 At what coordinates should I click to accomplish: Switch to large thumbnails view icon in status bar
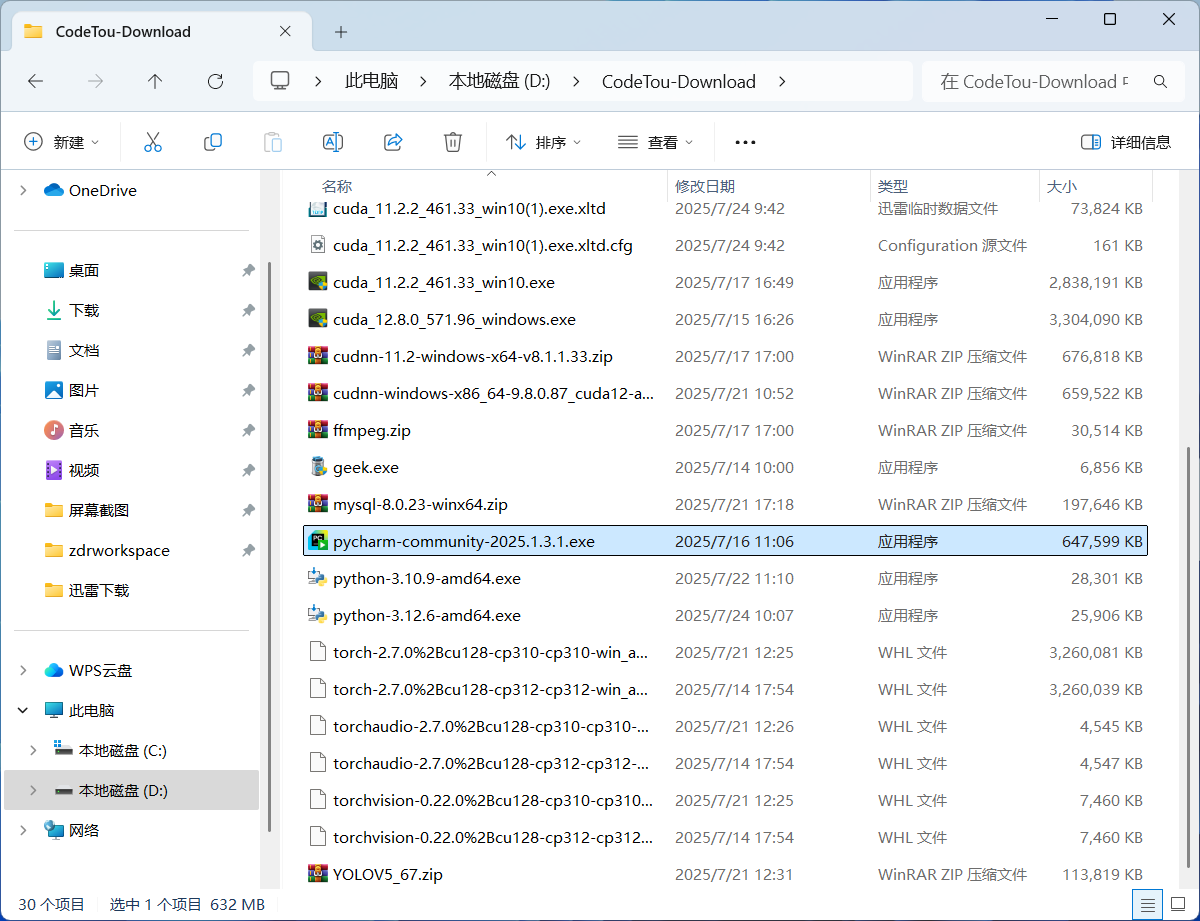coord(1176,904)
